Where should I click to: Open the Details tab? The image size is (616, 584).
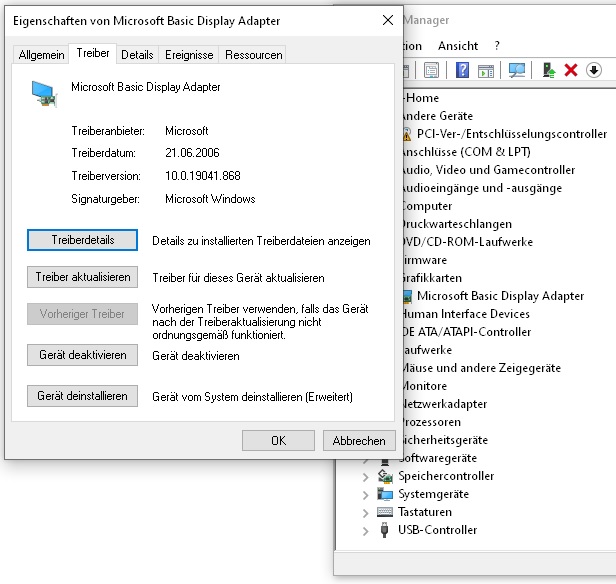(x=137, y=55)
